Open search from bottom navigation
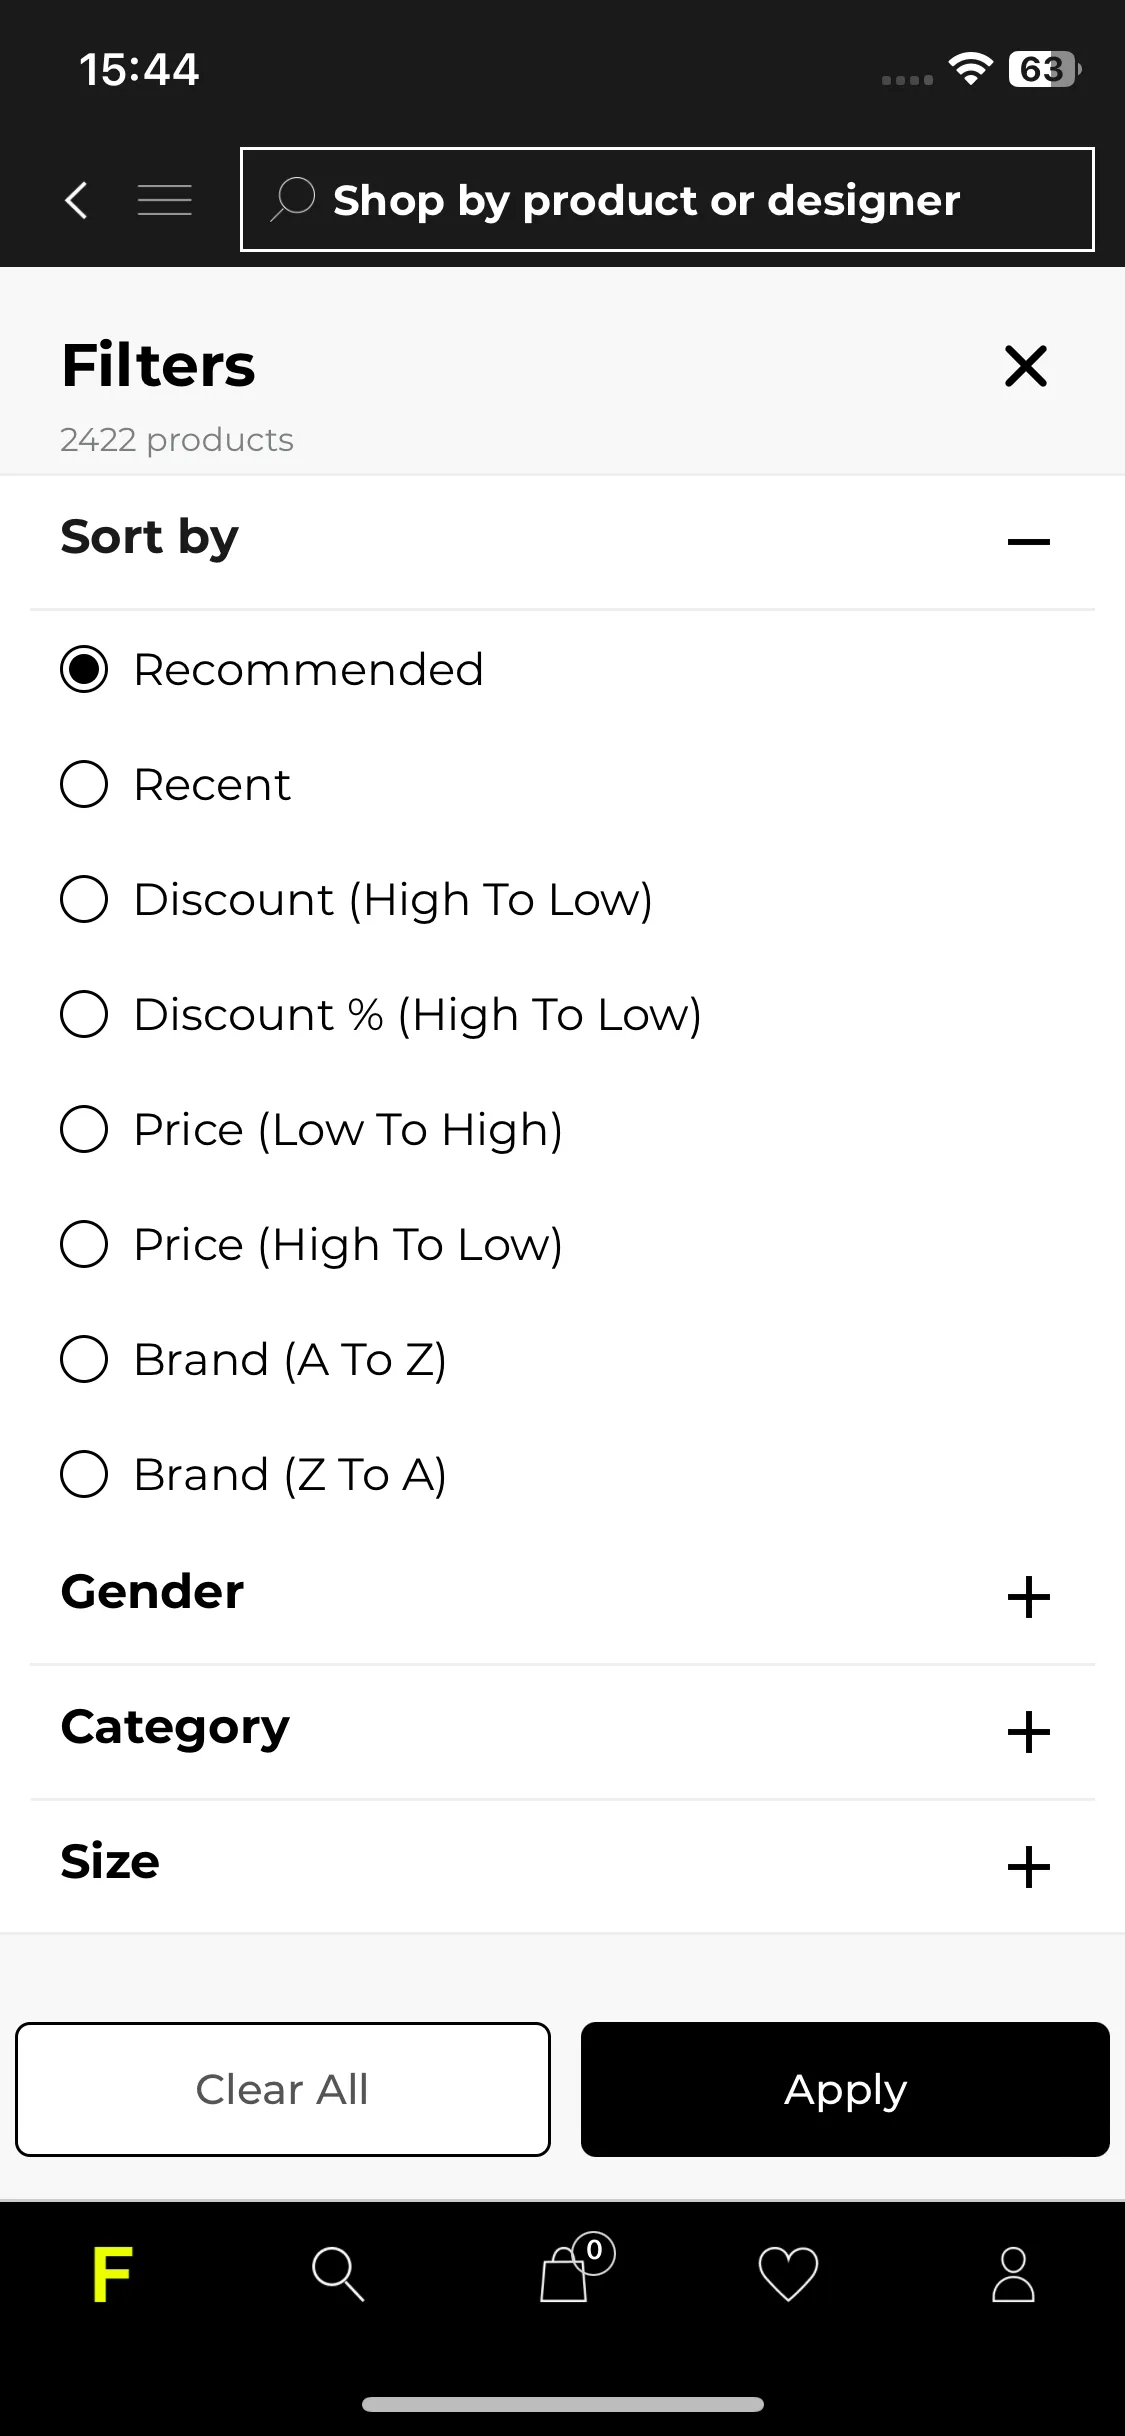Image resolution: width=1125 pixels, height=2436 pixels. [338, 2274]
